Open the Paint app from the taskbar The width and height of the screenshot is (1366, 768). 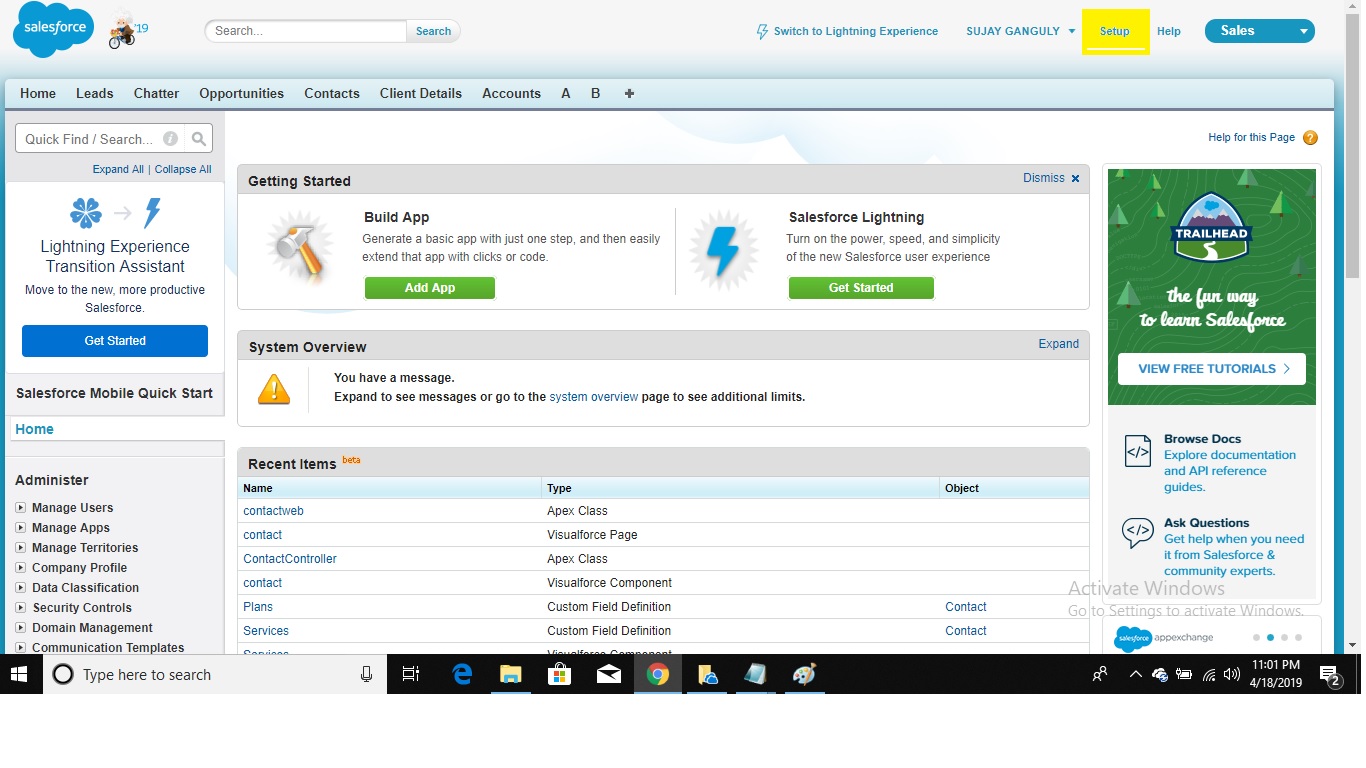pos(804,674)
